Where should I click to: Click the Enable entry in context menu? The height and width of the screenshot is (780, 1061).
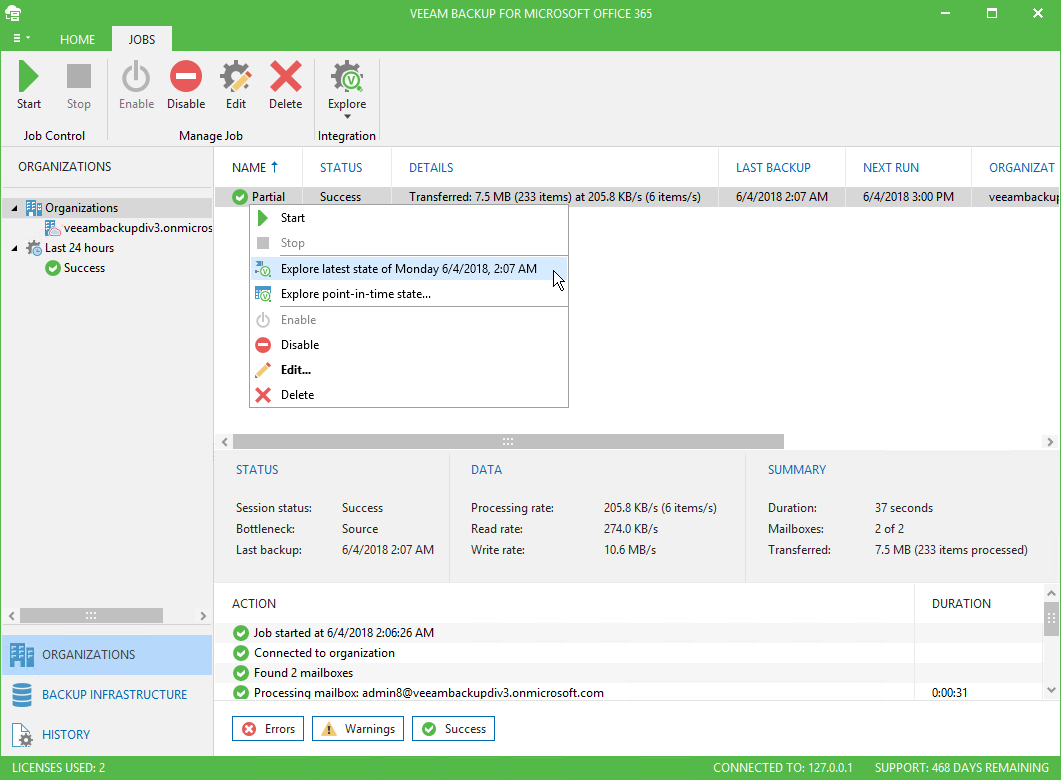409,319
